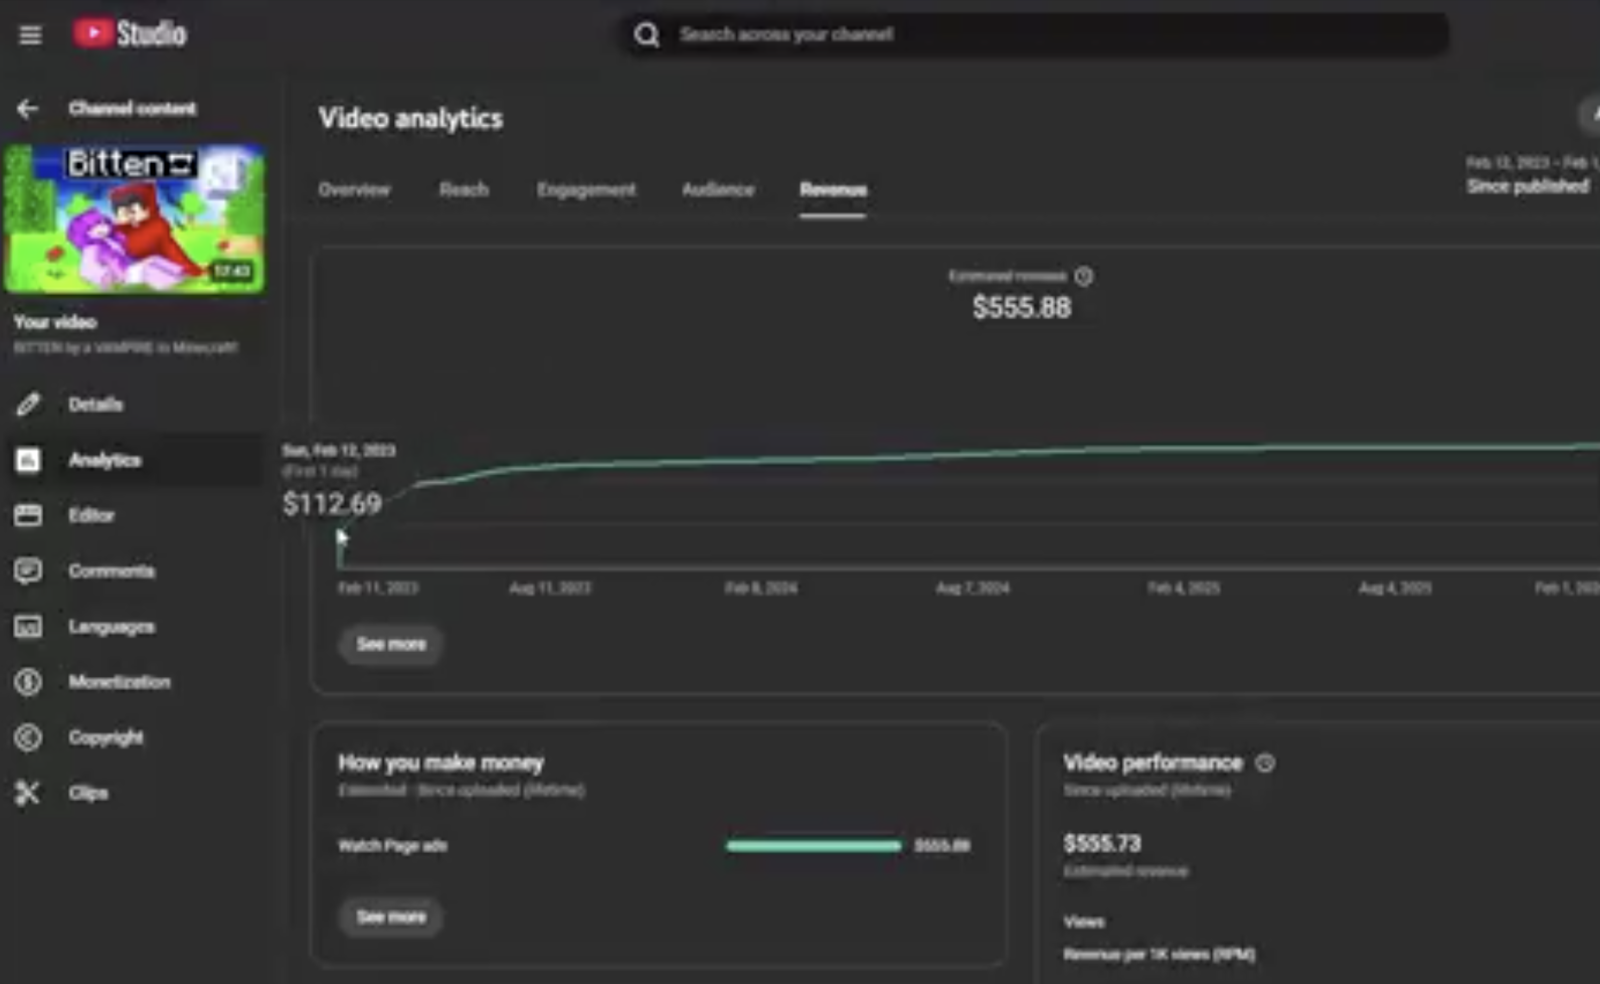Open the Comments sidebar icon
1600x984 pixels.
pos(29,570)
